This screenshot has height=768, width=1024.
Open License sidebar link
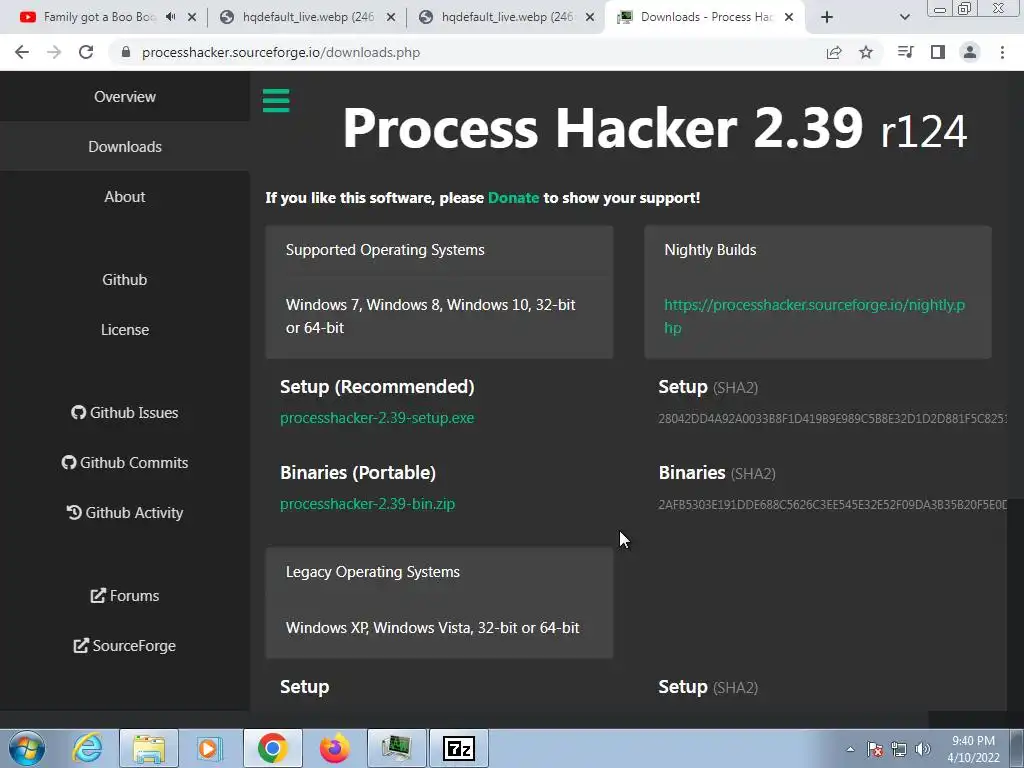tap(125, 330)
